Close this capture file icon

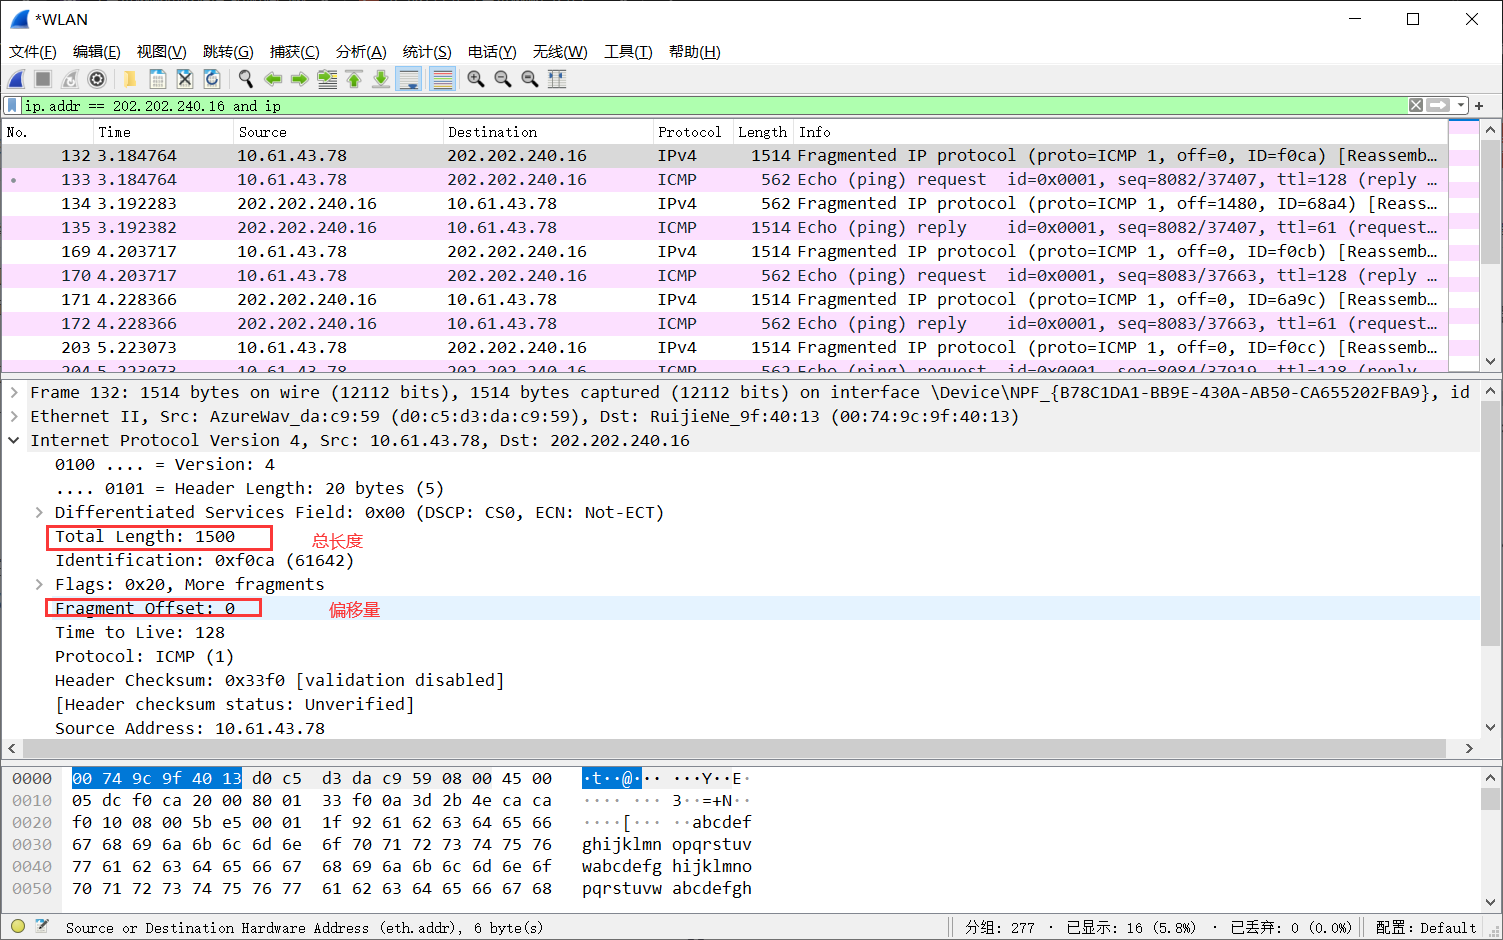[x=184, y=79]
